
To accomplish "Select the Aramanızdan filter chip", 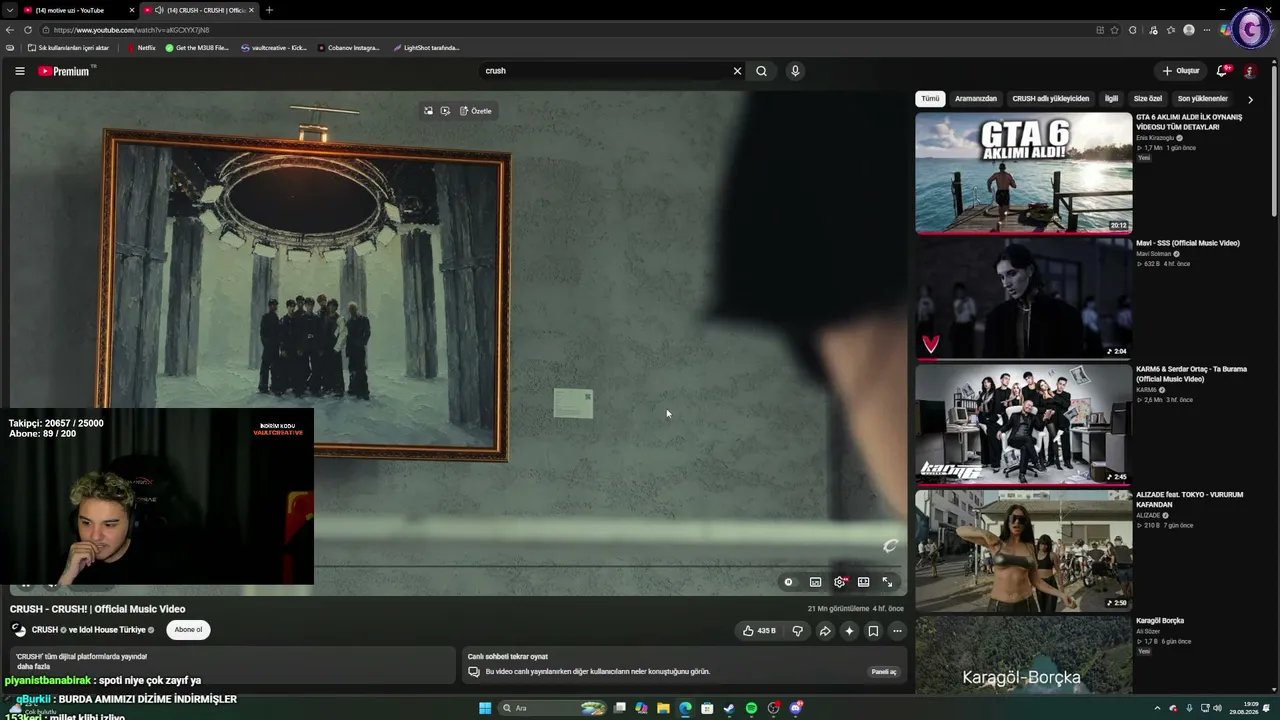I will (976, 99).
